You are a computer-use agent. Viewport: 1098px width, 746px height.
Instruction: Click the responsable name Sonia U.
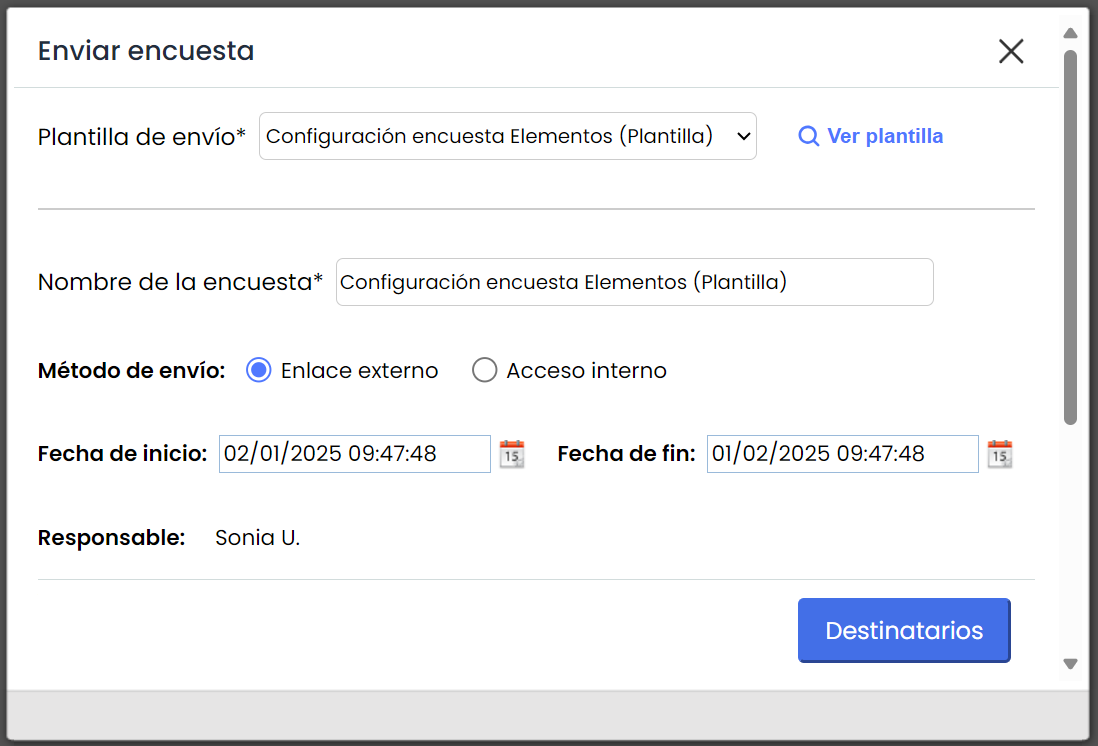tap(258, 538)
